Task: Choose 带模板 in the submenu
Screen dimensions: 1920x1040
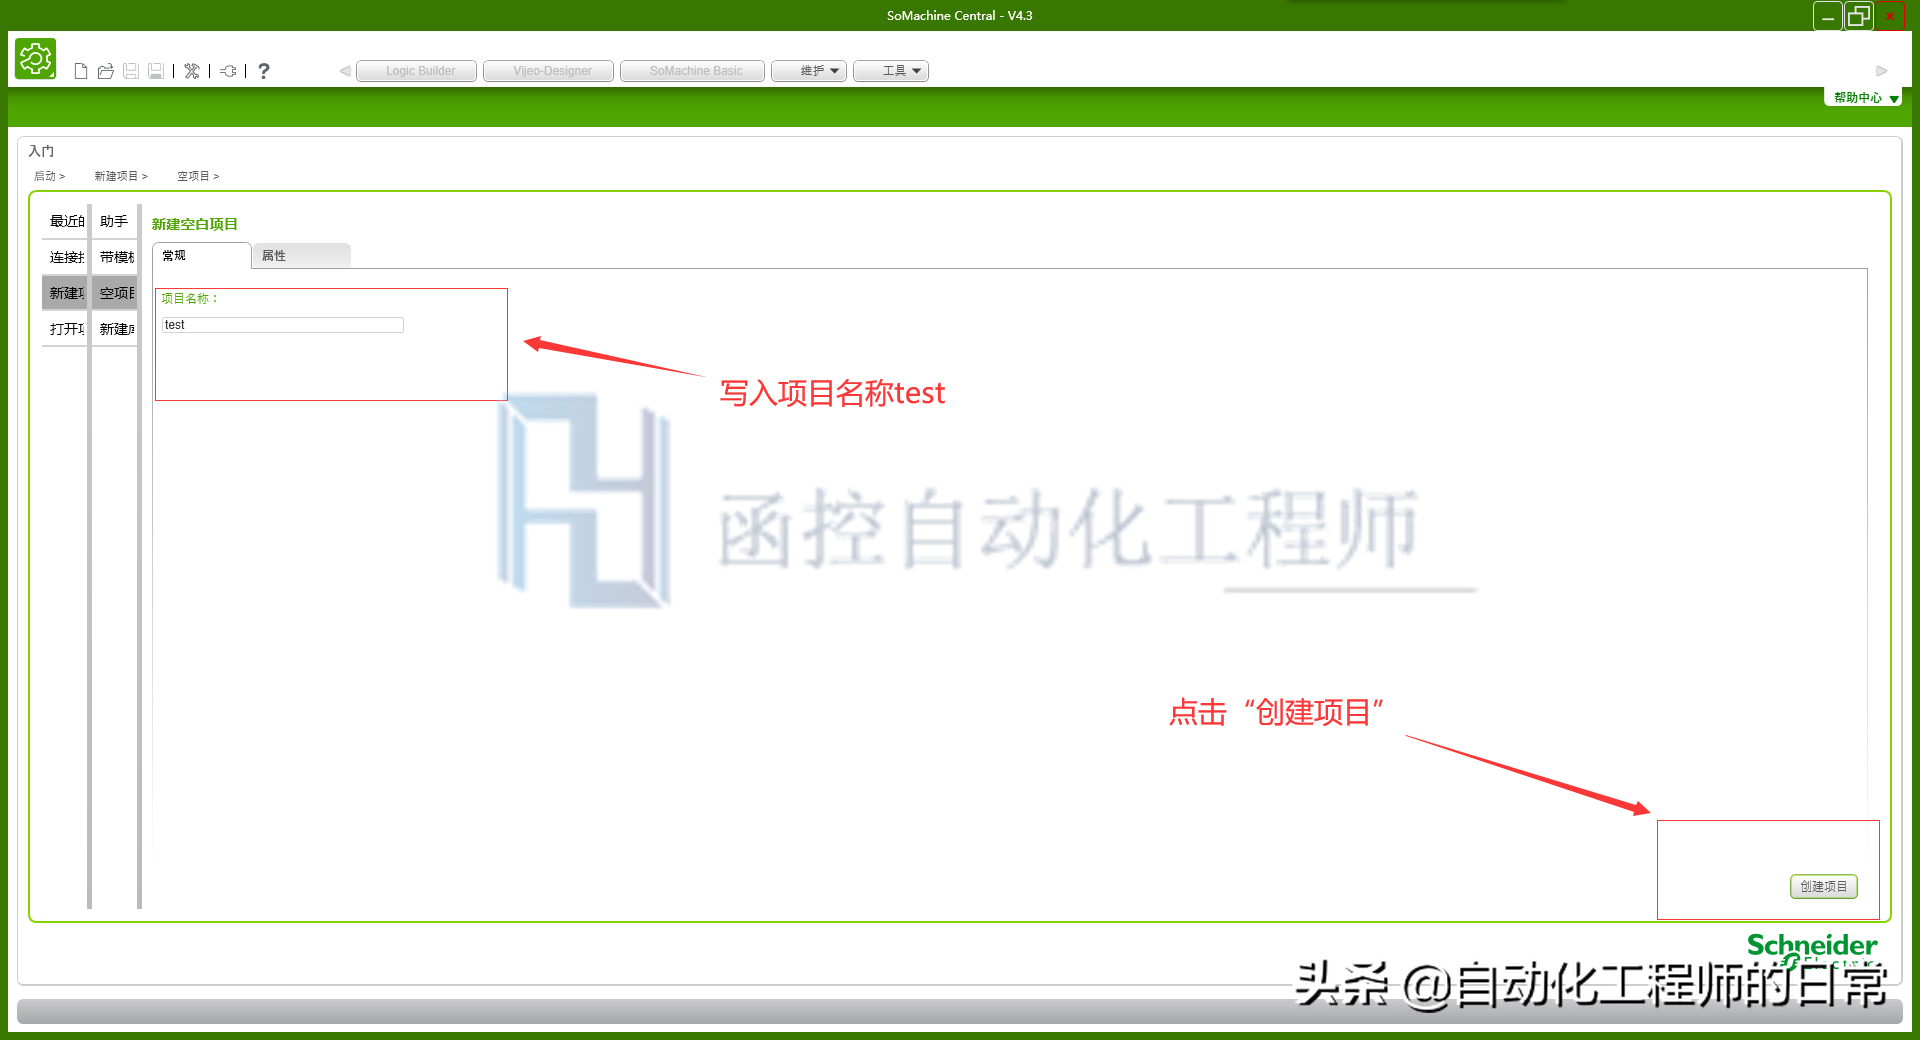Action: pyautogui.click(x=115, y=257)
